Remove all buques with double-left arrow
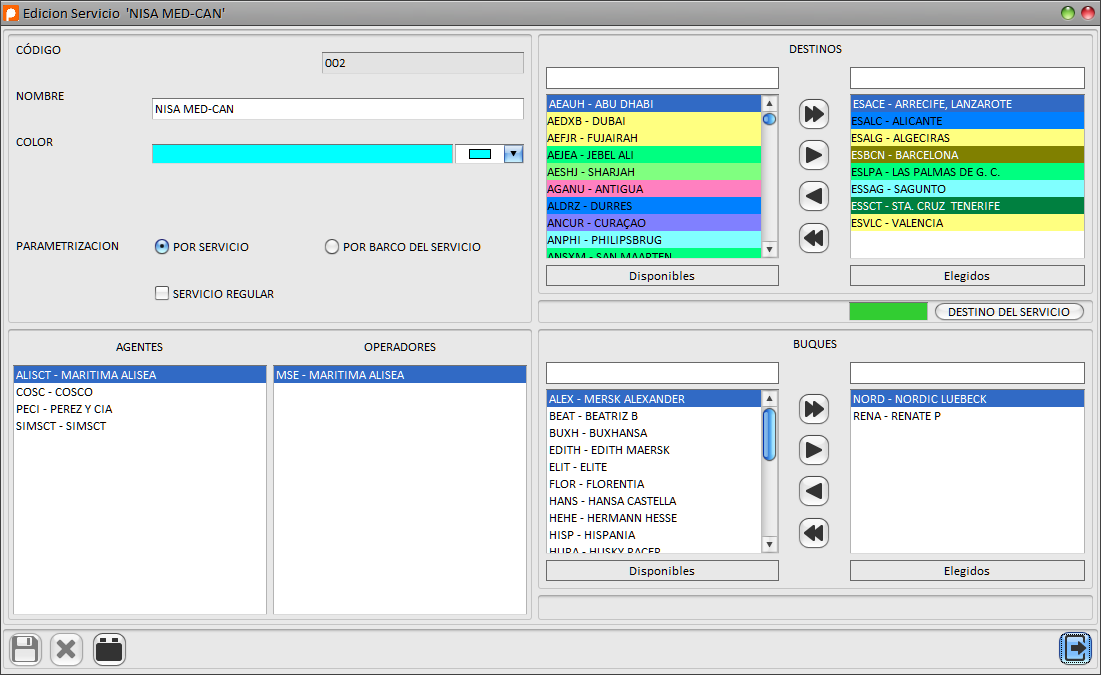 (x=814, y=533)
